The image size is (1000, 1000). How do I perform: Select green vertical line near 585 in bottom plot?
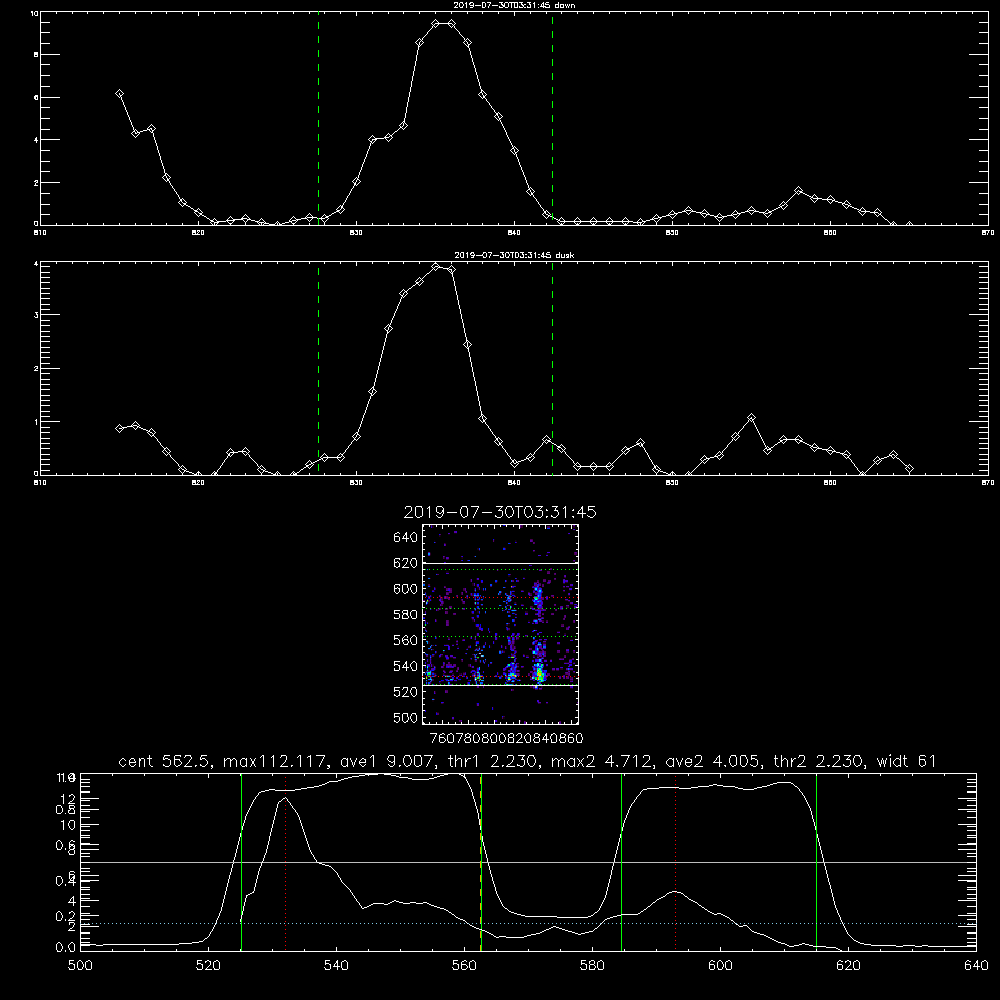621,862
